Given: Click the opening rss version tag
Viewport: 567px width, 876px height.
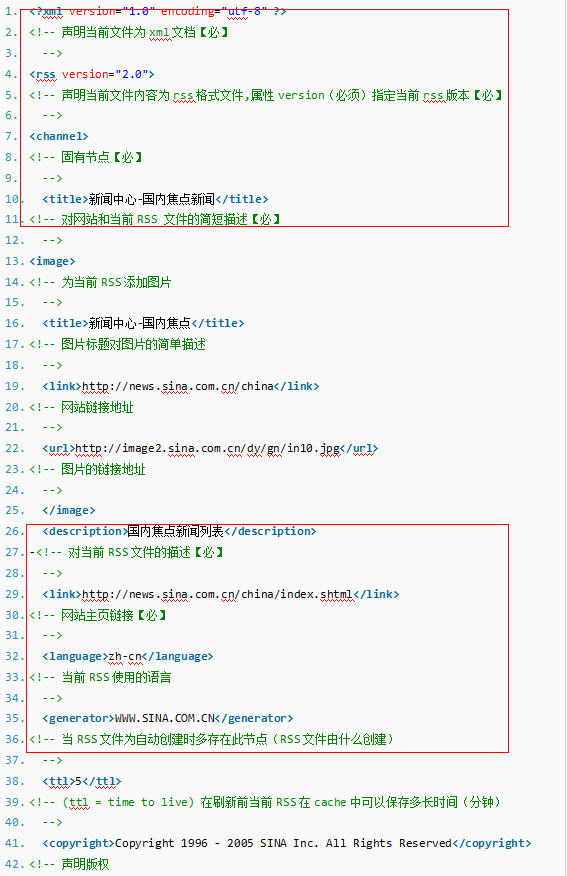Looking at the screenshot, I should click(92, 74).
